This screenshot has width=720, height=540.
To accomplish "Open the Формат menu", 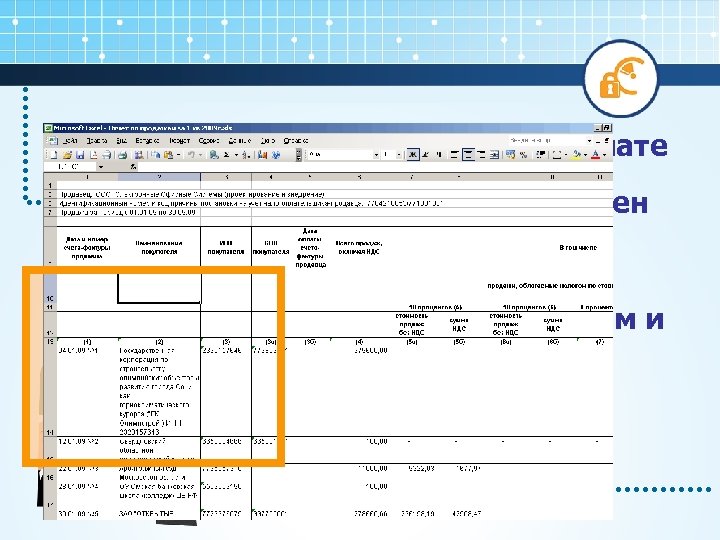I will [180, 141].
